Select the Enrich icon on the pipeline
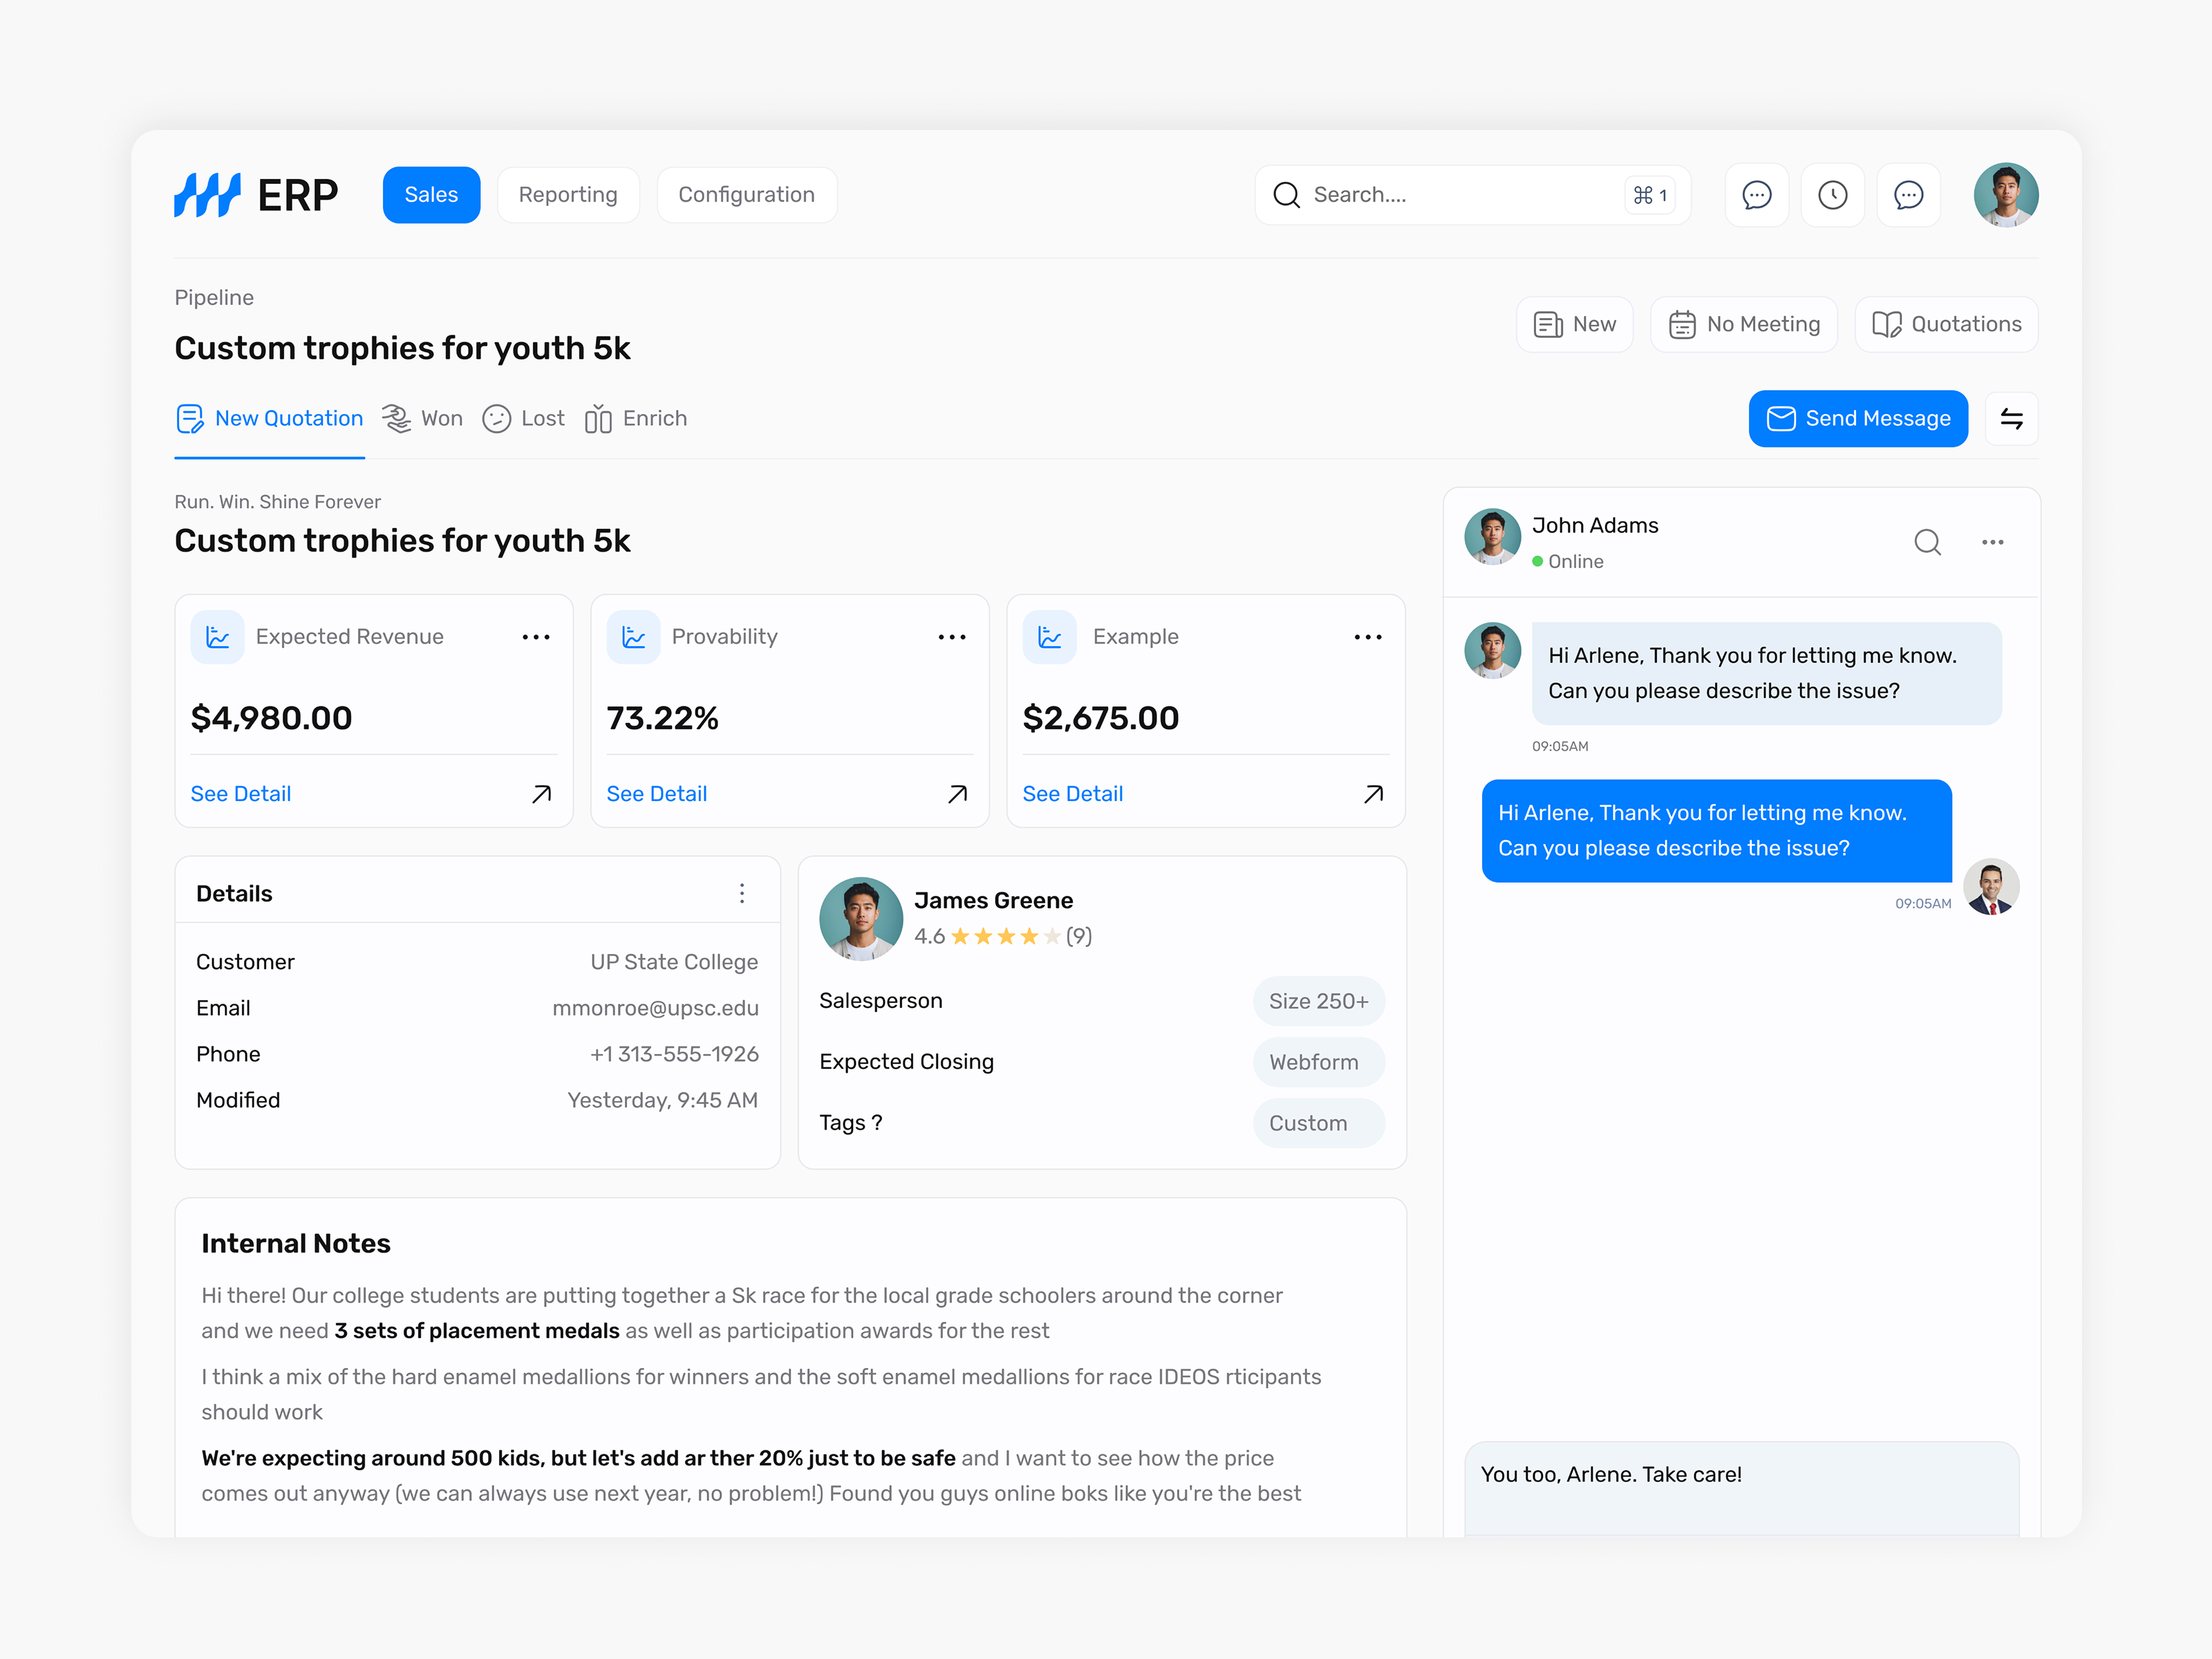 599,418
